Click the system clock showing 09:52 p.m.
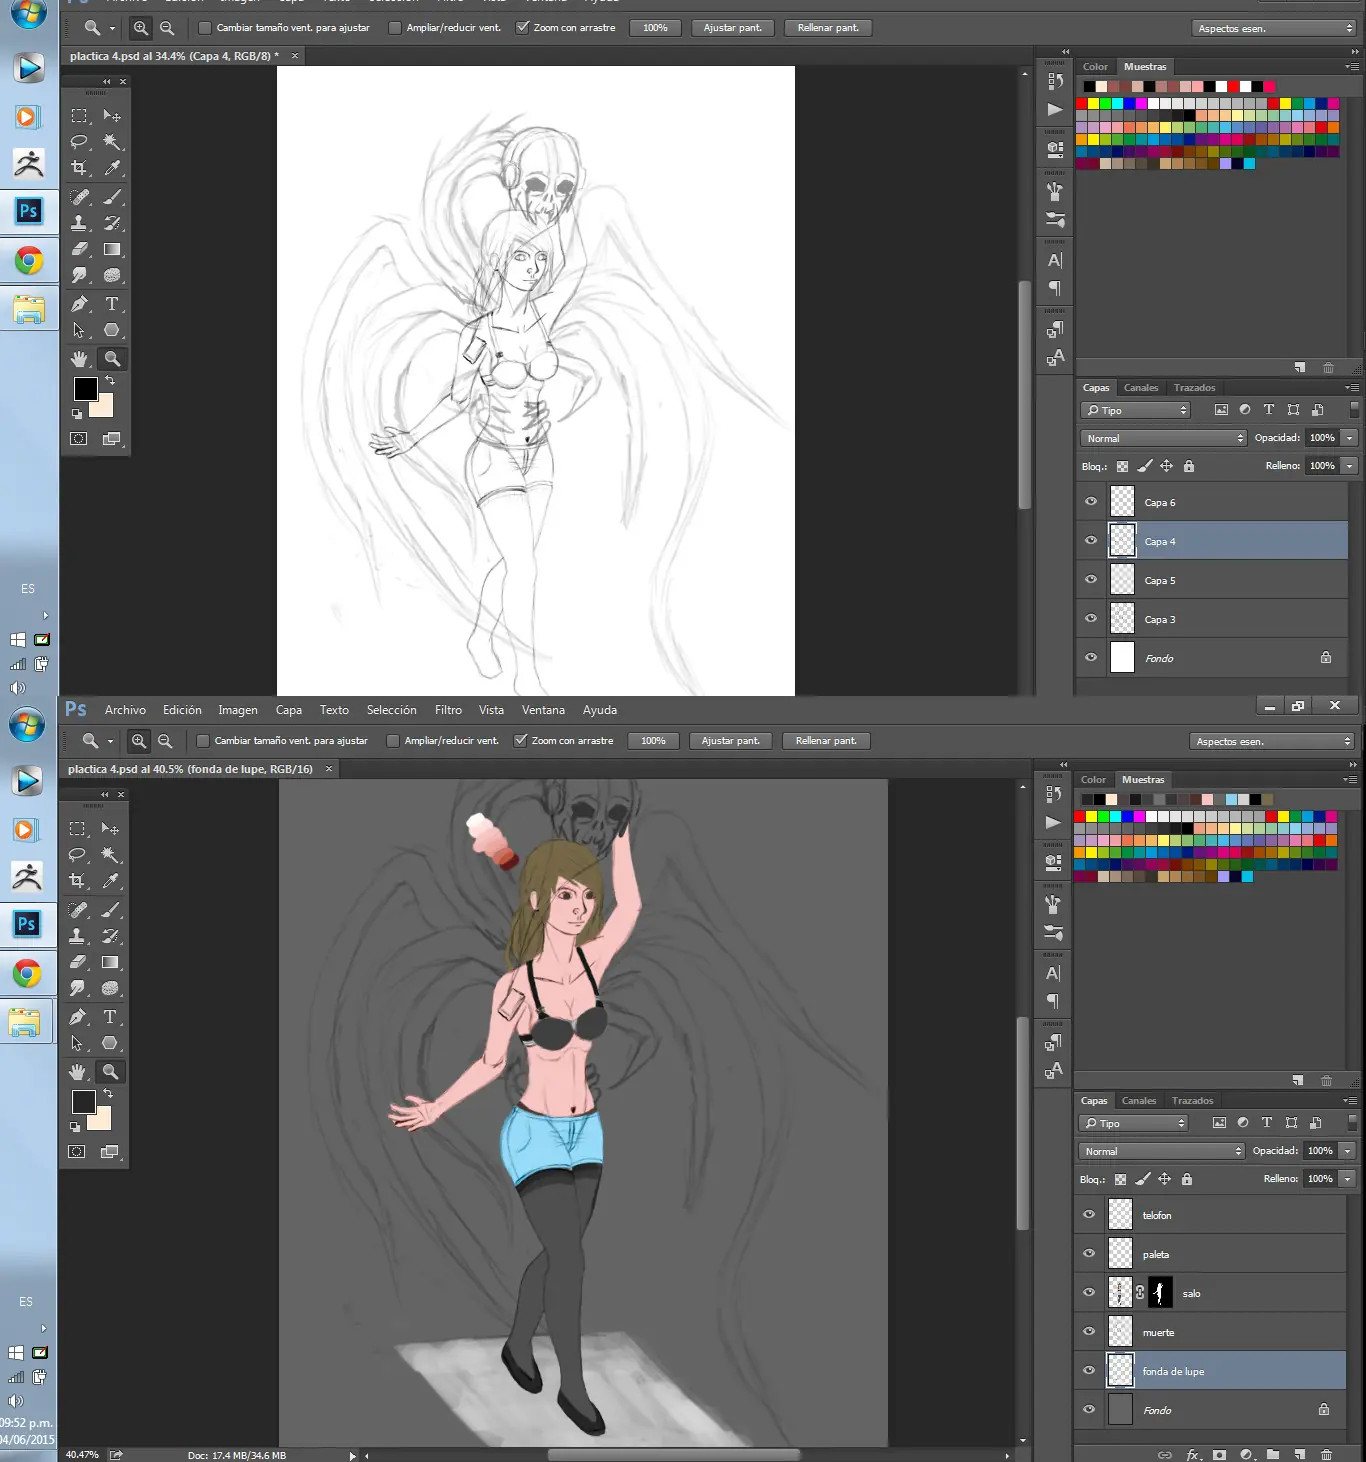The height and width of the screenshot is (1462, 1366). click(x=27, y=1423)
